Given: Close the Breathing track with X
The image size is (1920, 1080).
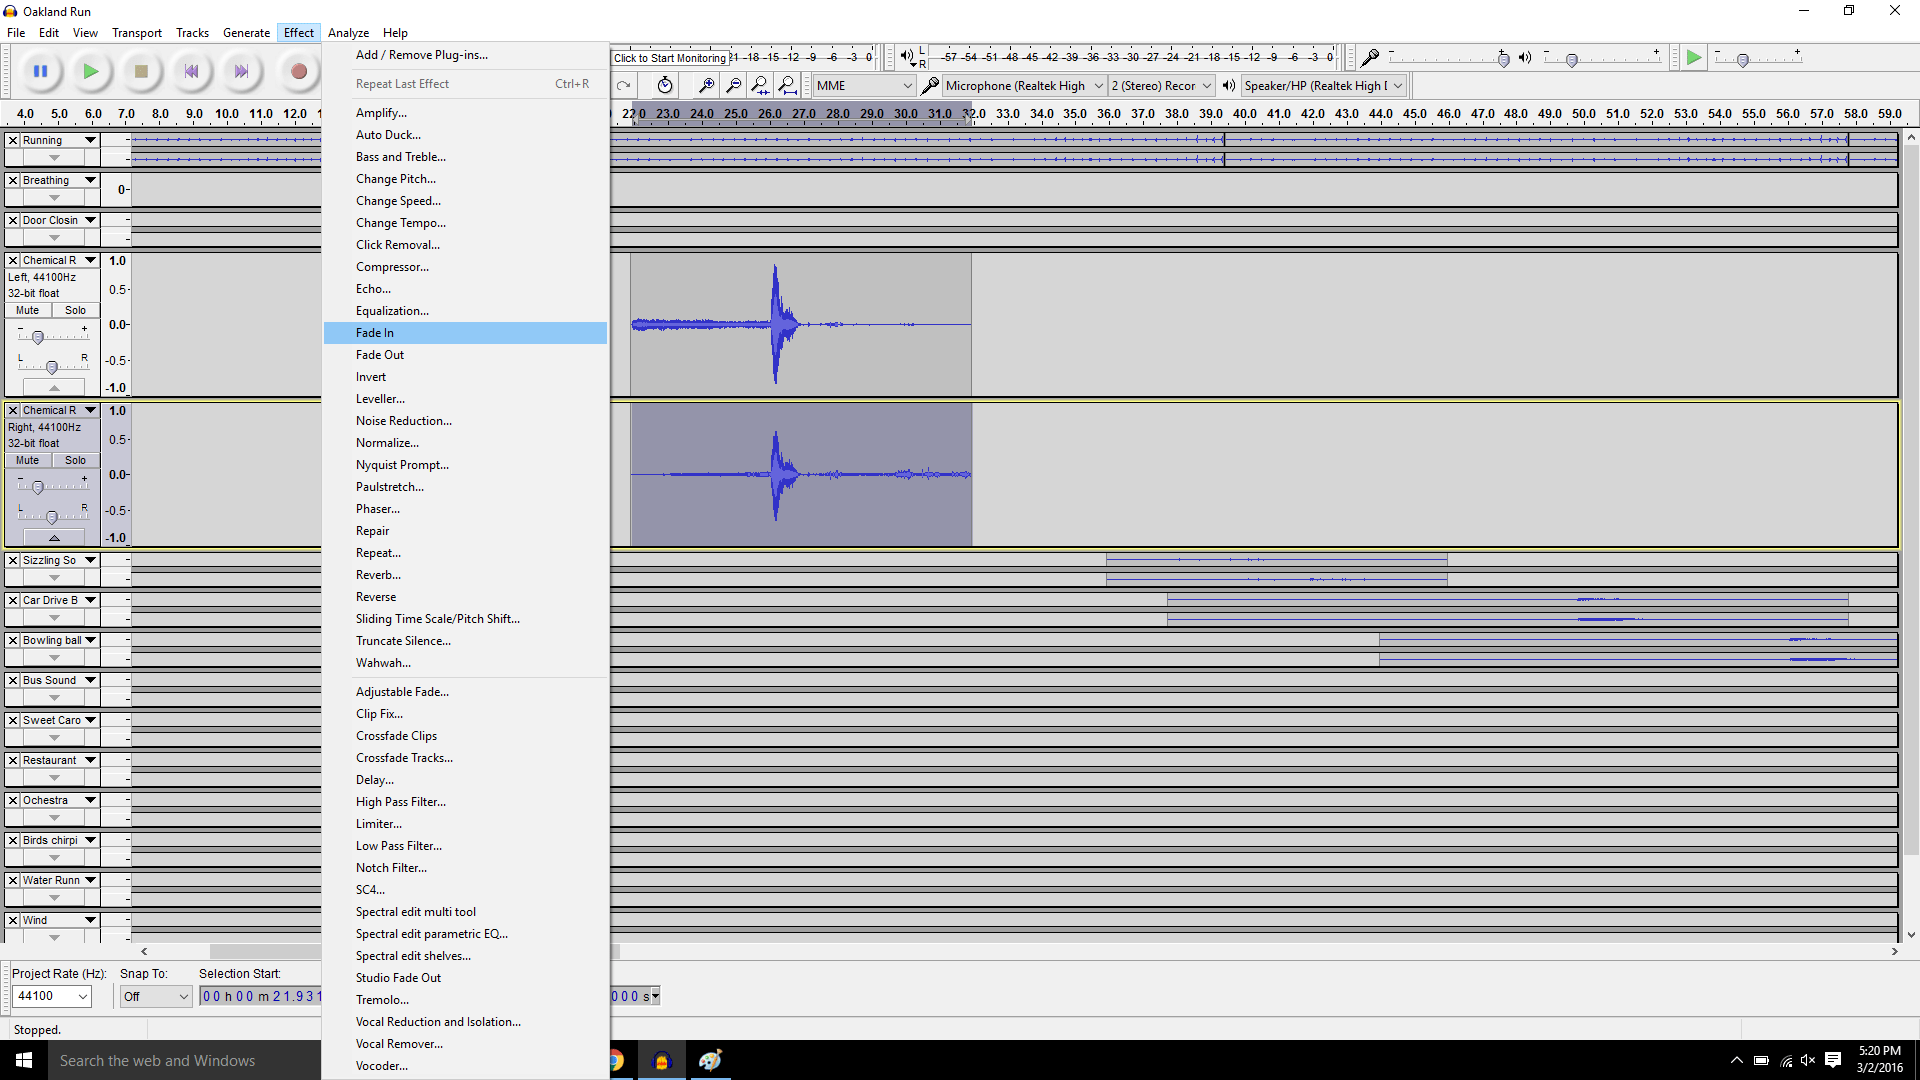Looking at the screenshot, I should click(13, 181).
